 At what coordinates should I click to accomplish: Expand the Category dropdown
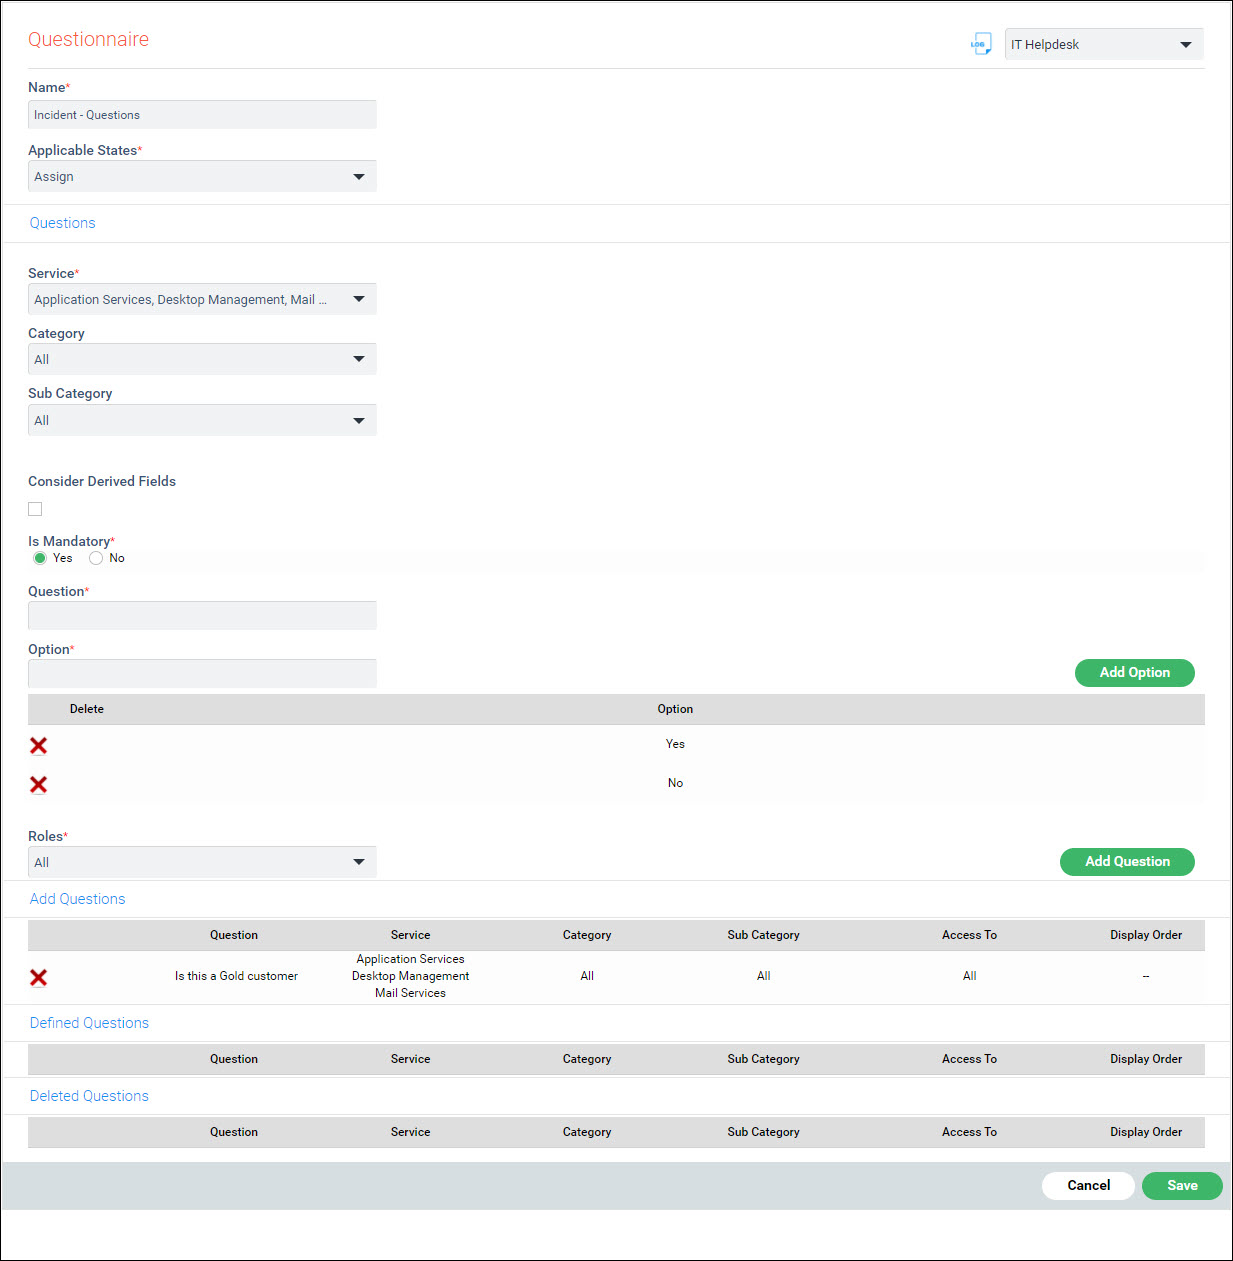202,360
